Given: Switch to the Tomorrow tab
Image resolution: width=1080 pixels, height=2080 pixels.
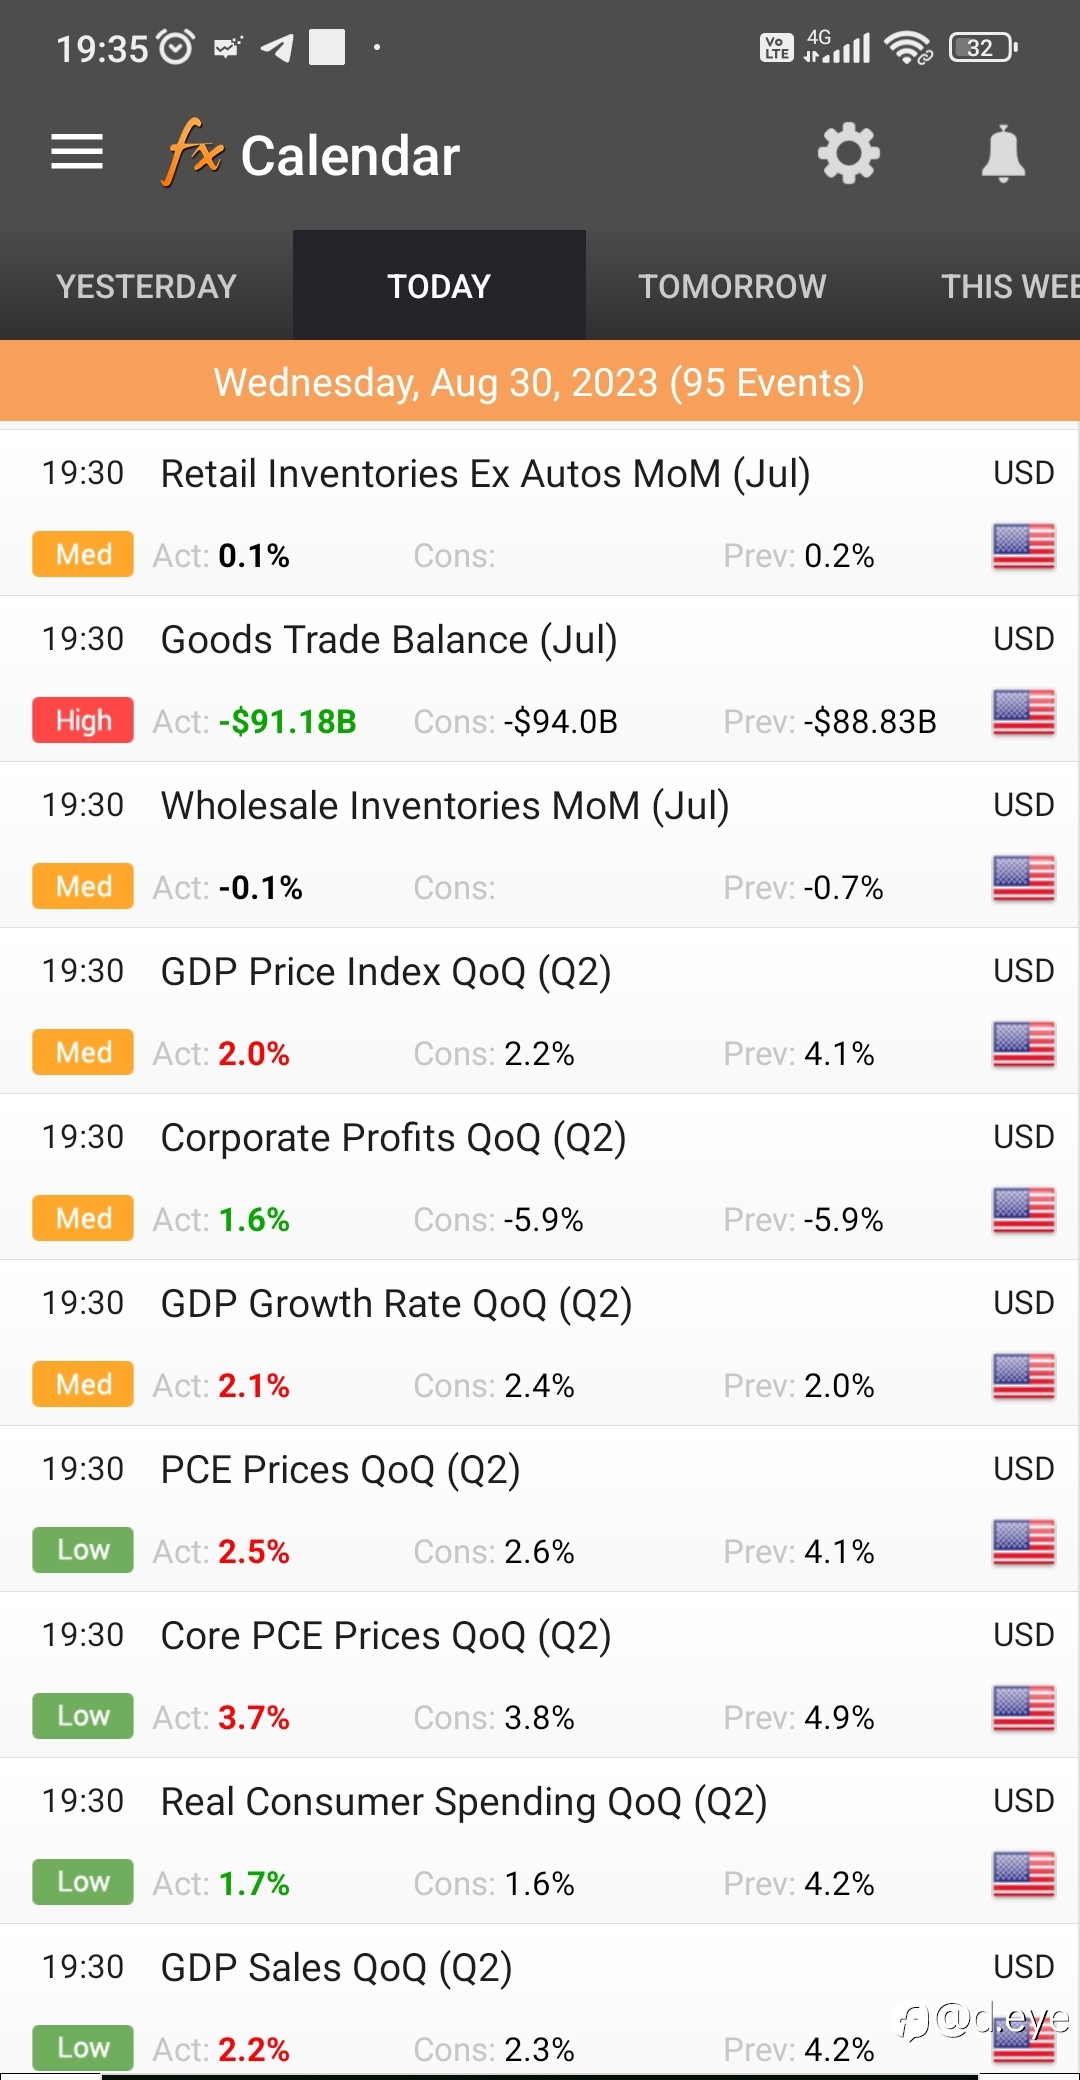Looking at the screenshot, I should 732,286.
